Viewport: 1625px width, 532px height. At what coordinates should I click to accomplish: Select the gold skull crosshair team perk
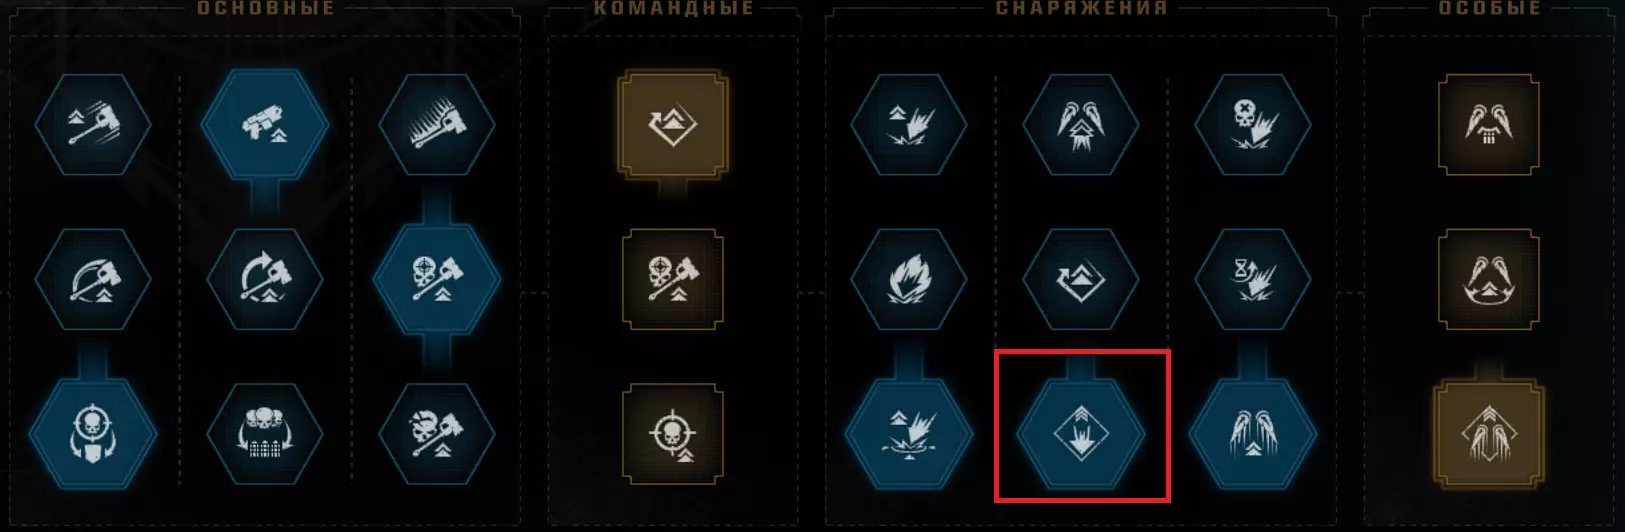672,434
